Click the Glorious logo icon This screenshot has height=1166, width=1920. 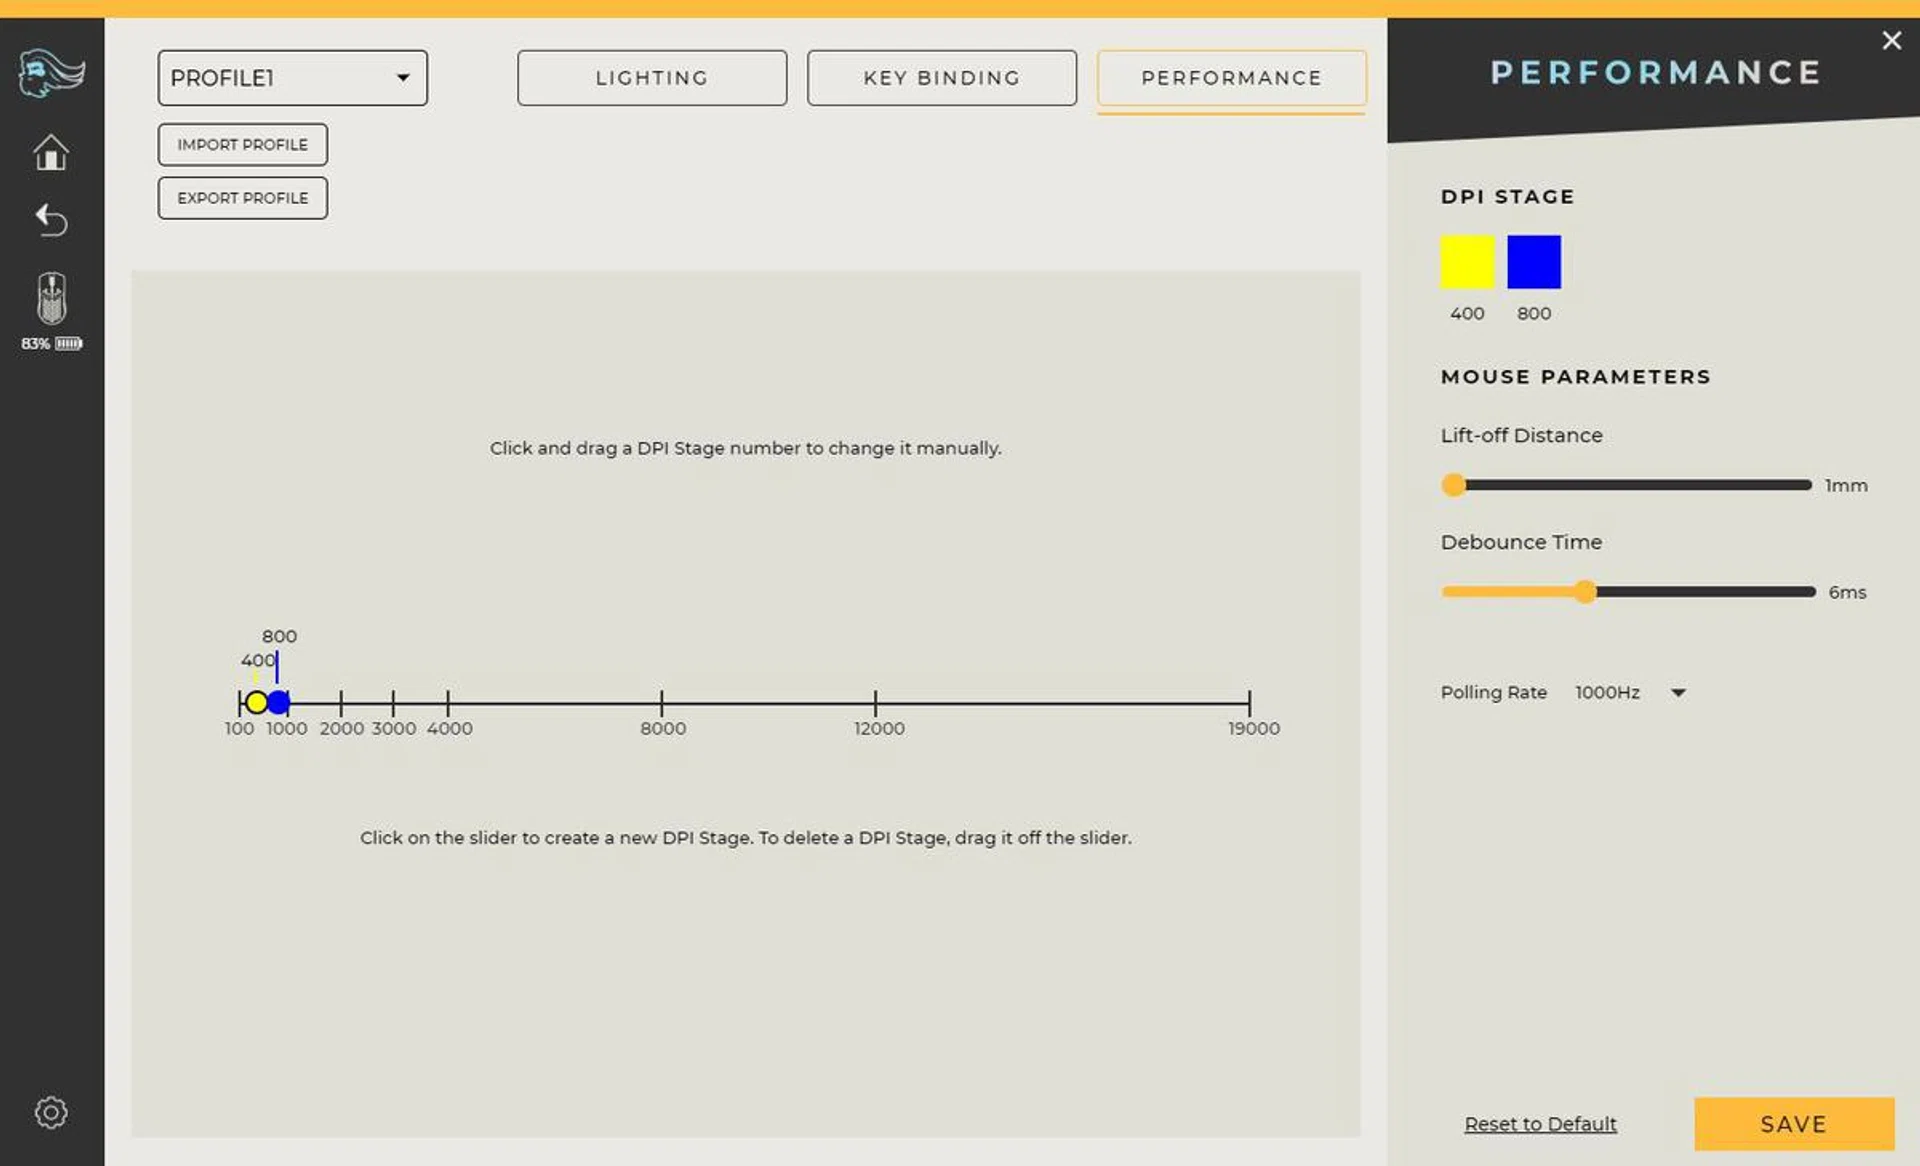tap(51, 73)
